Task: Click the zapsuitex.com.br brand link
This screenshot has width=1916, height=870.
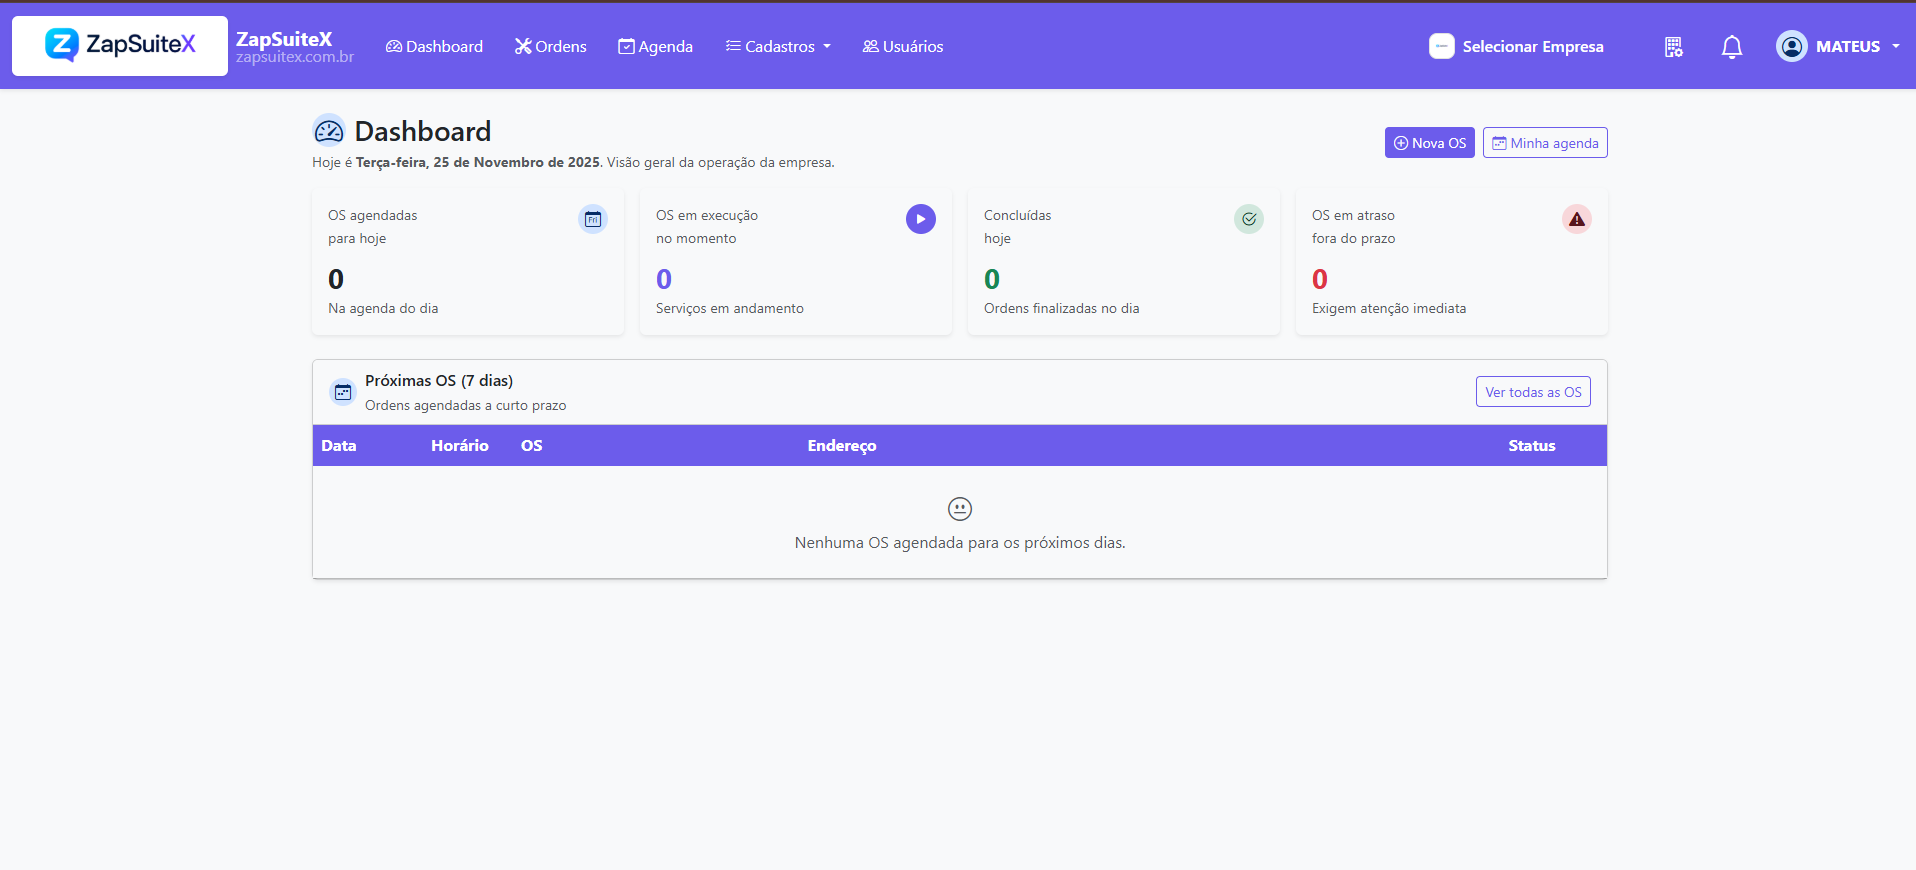Action: click(295, 58)
